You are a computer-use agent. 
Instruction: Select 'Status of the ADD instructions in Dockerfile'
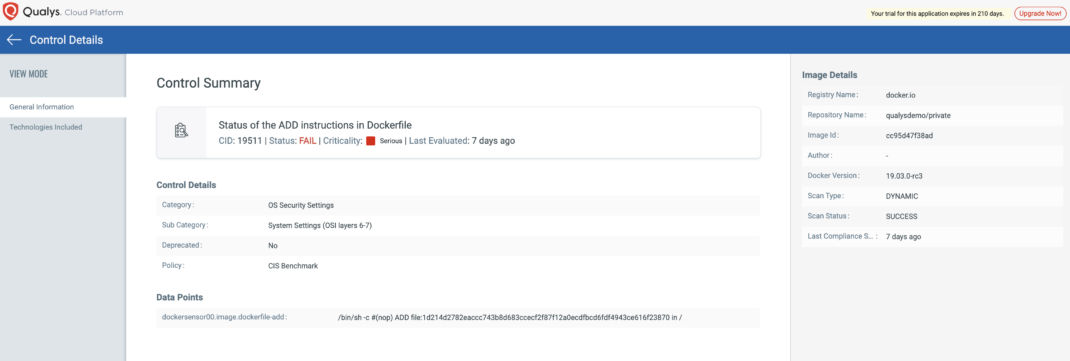pos(315,125)
